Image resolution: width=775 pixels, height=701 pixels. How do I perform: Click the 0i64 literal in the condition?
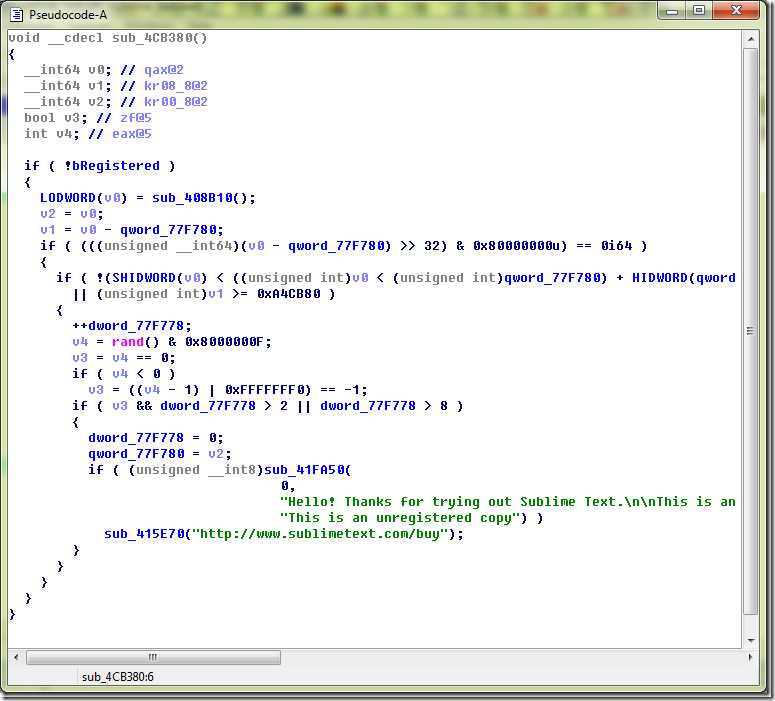[616, 246]
